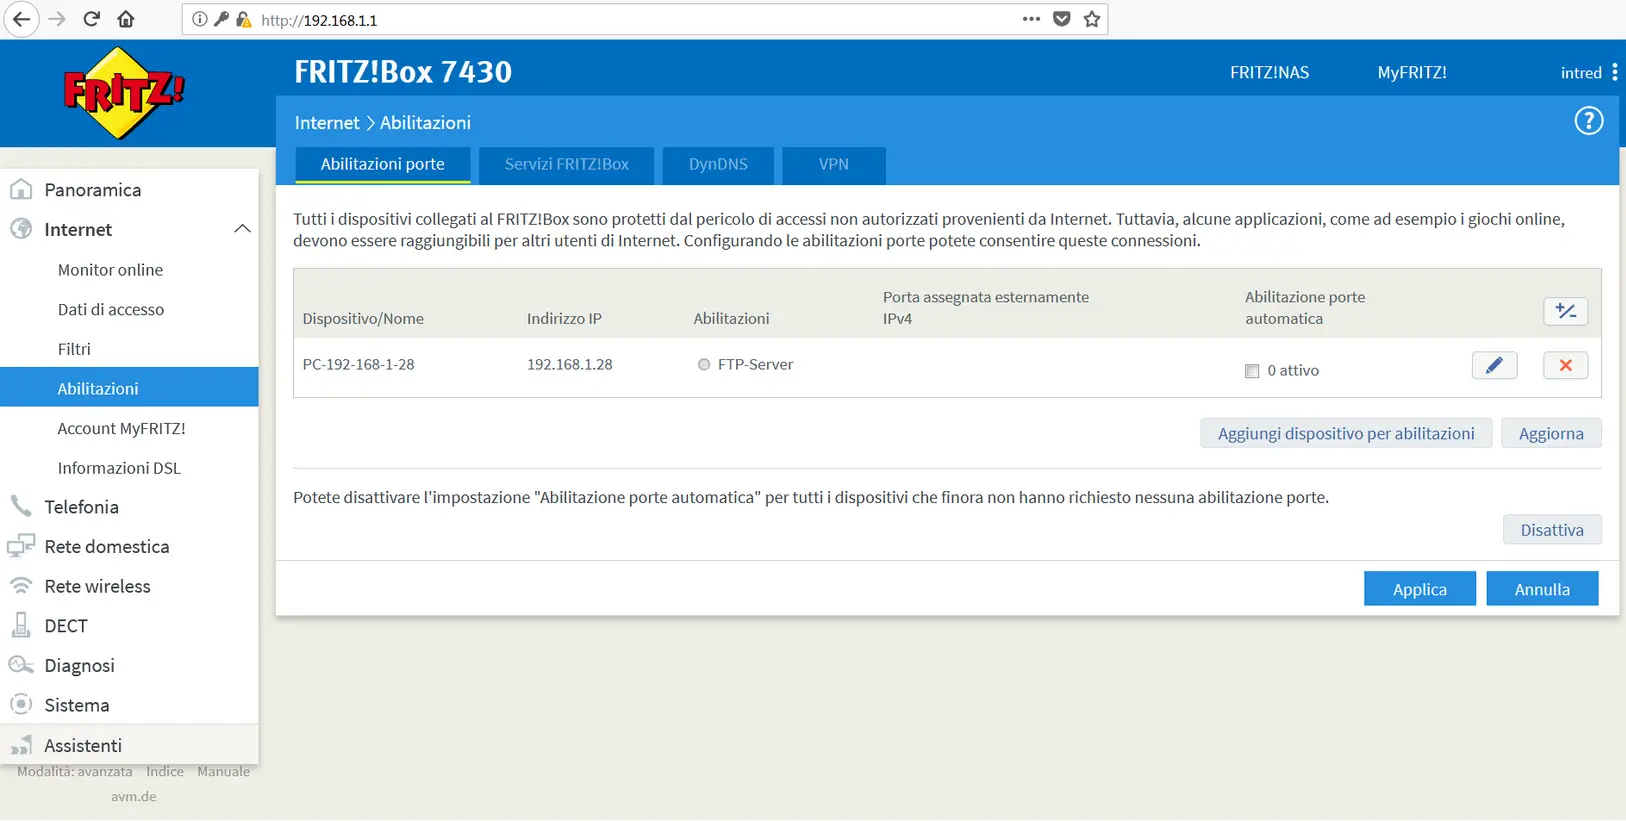The image size is (1626, 821).
Task: Open the Servizi FRITZ!Box tab
Action: [x=566, y=165]
